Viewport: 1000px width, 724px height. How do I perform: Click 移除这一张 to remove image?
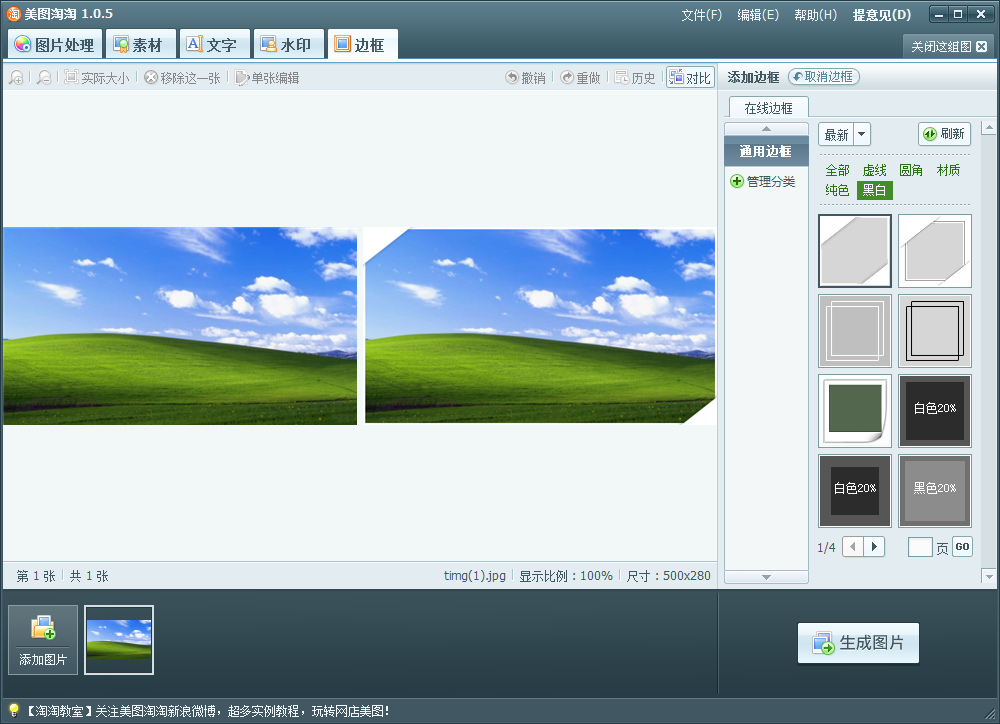point(182,78)
